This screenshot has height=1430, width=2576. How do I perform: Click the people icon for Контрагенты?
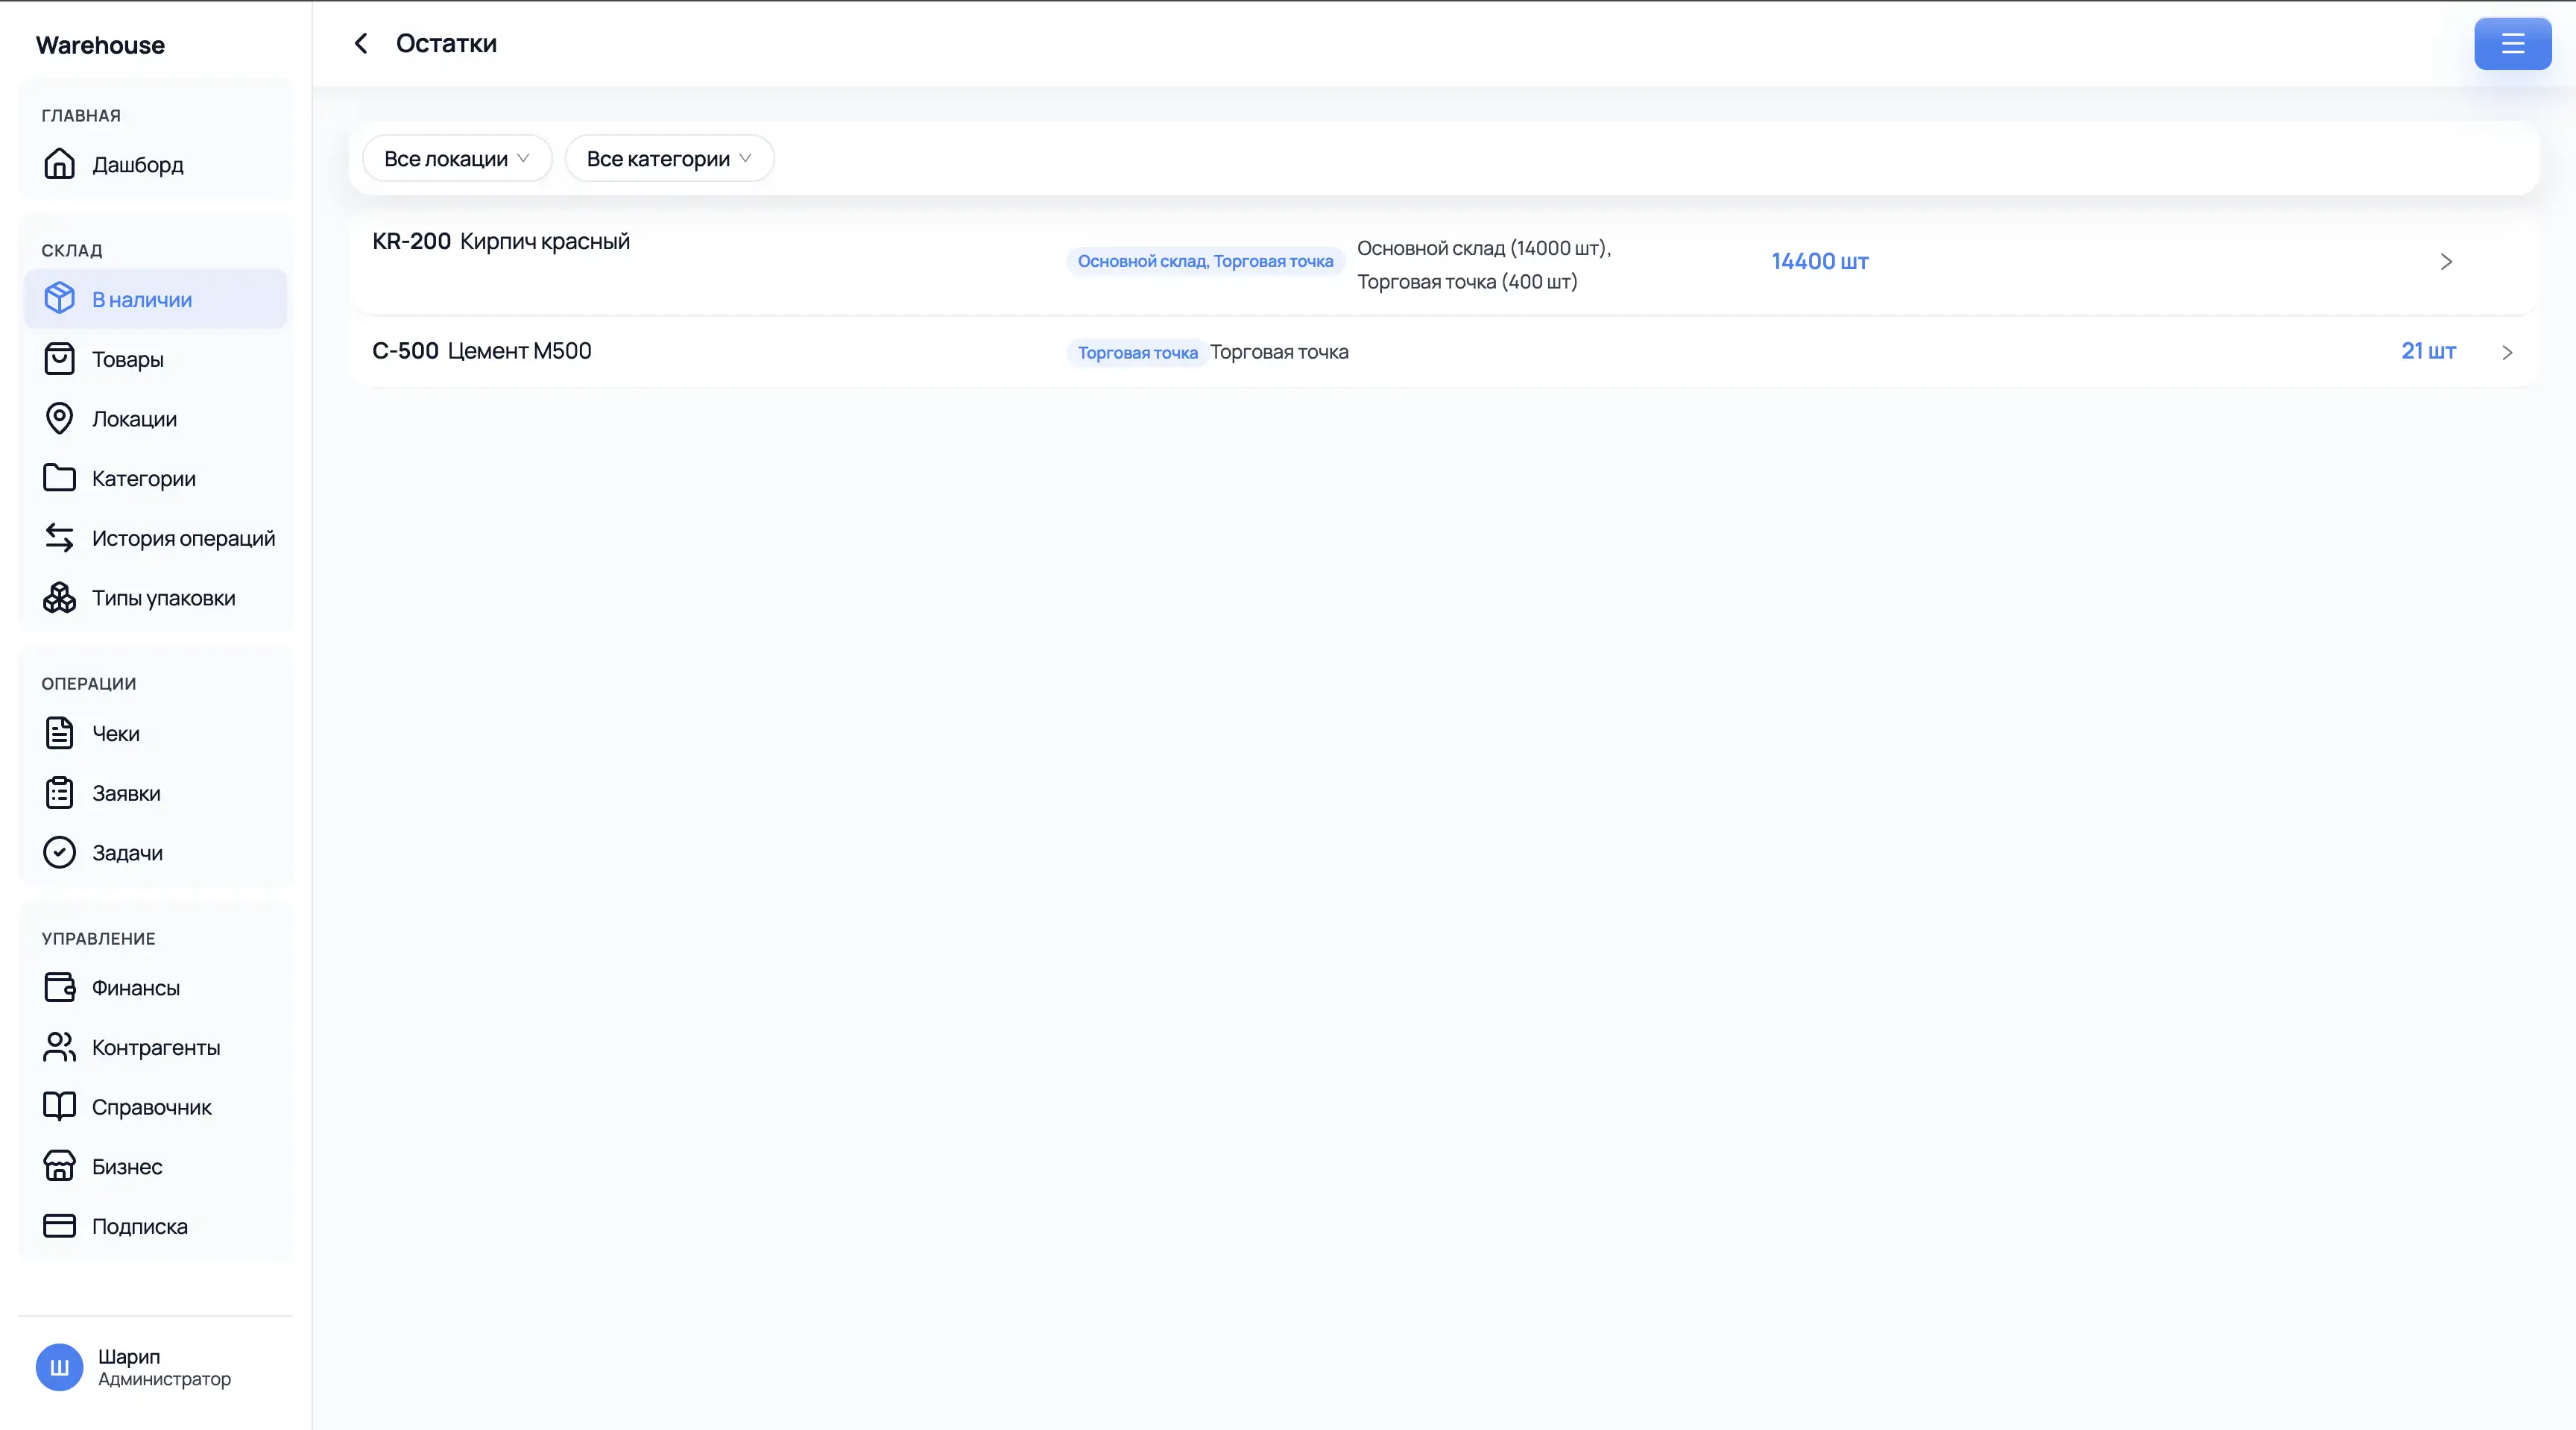point(59,1047)
